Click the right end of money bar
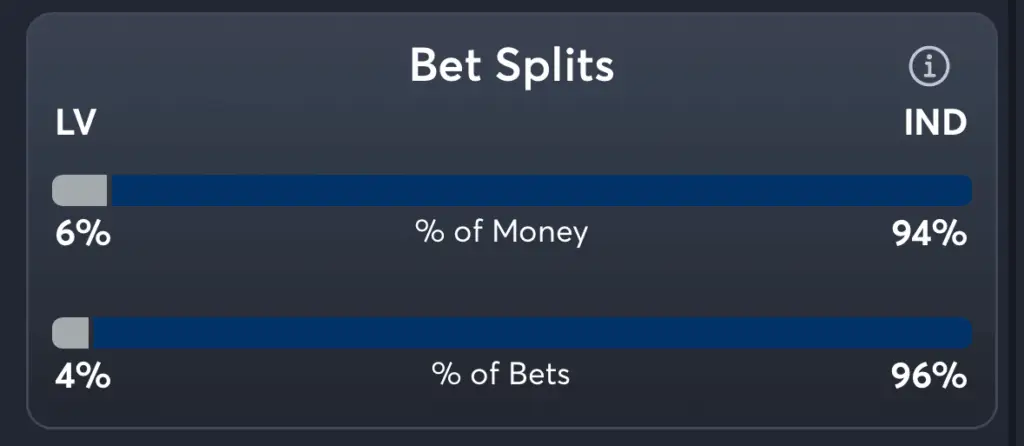 tap(966, 190)
